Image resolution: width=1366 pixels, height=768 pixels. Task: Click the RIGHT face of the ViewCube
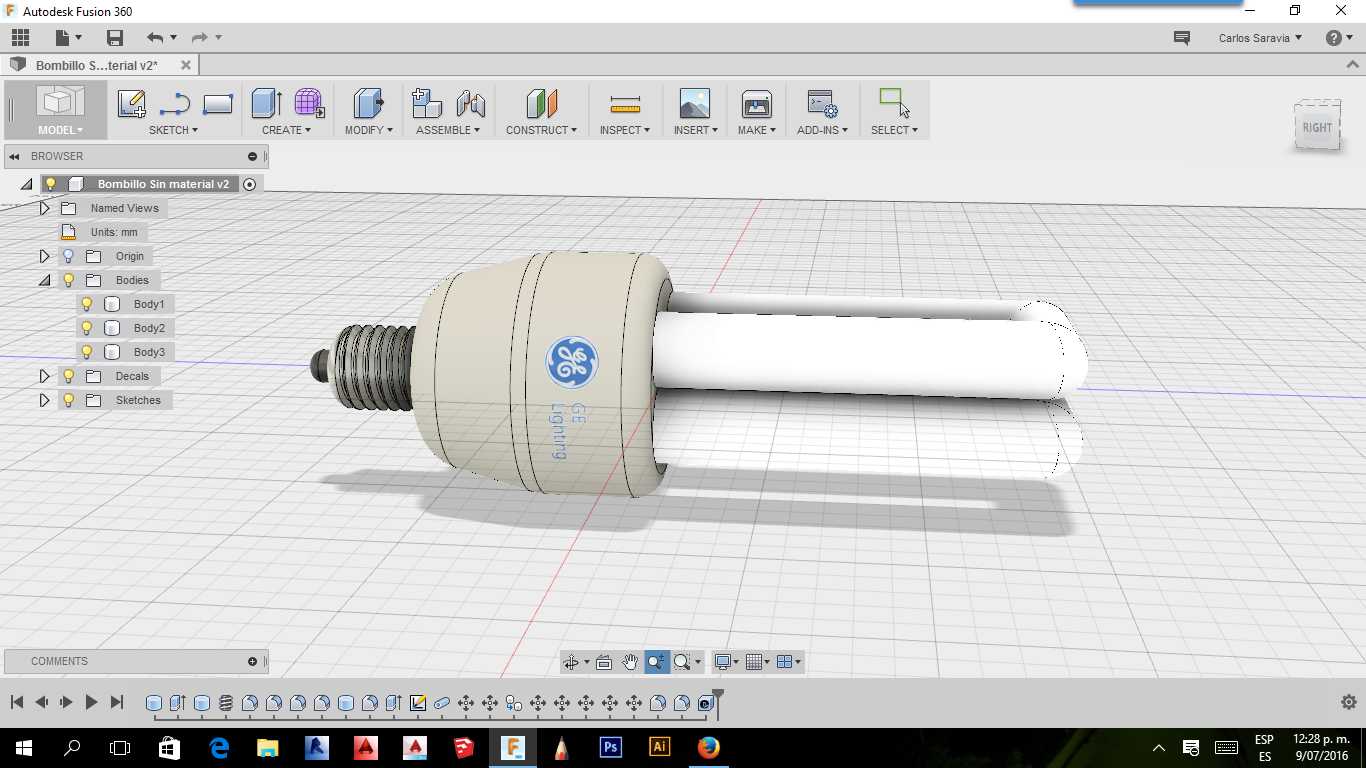tap(1317, 127)
